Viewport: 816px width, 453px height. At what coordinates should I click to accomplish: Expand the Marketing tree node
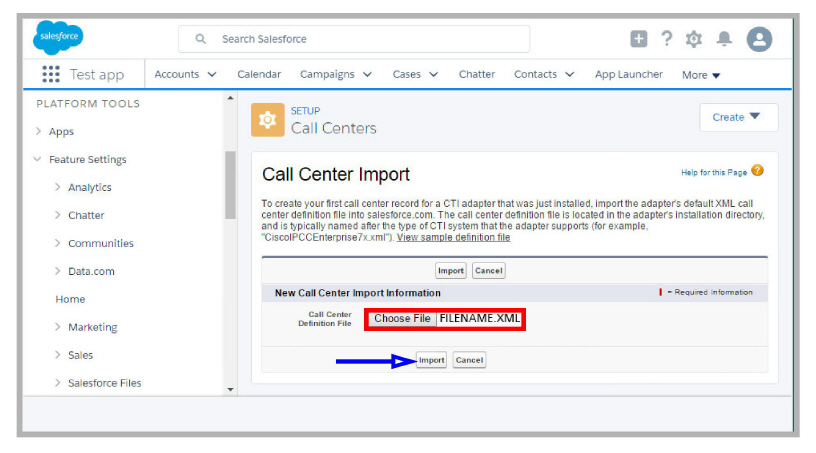[x=57, y=326]
